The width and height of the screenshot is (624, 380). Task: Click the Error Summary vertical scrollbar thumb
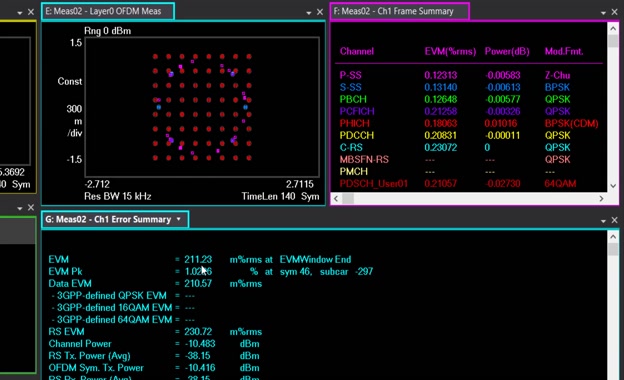[x=613, y=249]
